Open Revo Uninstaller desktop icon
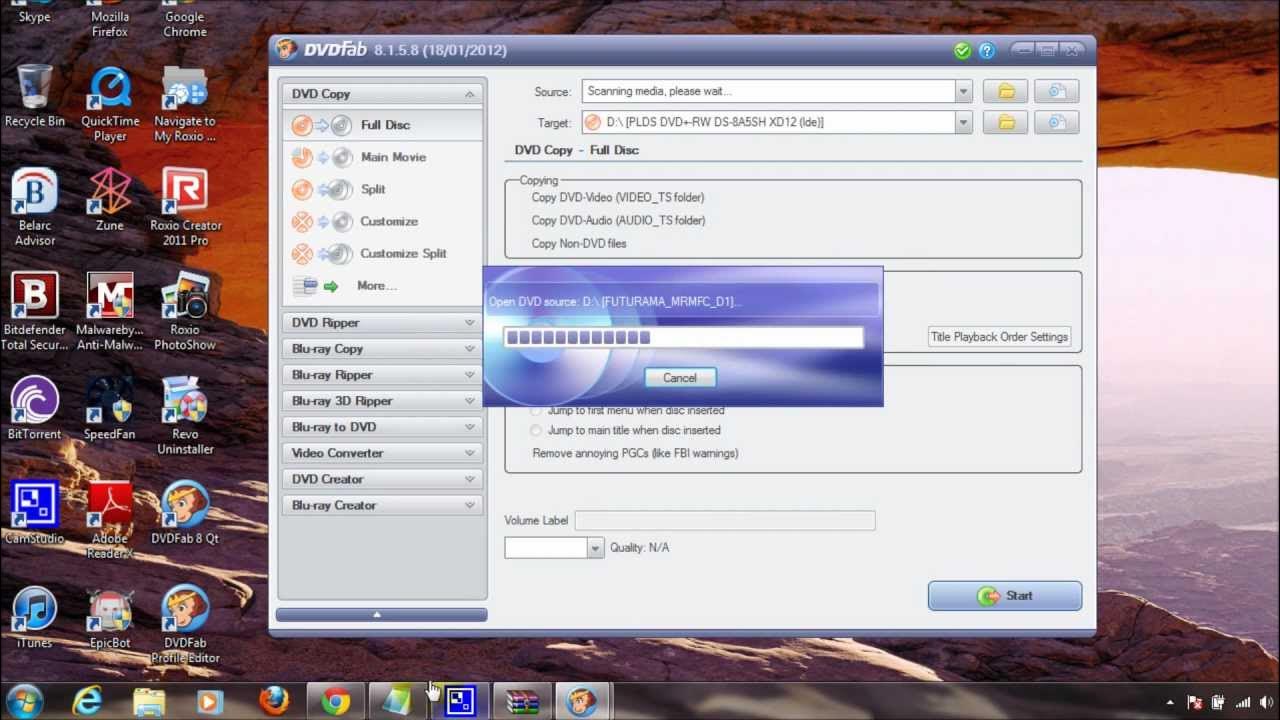 tap(185, 415)
